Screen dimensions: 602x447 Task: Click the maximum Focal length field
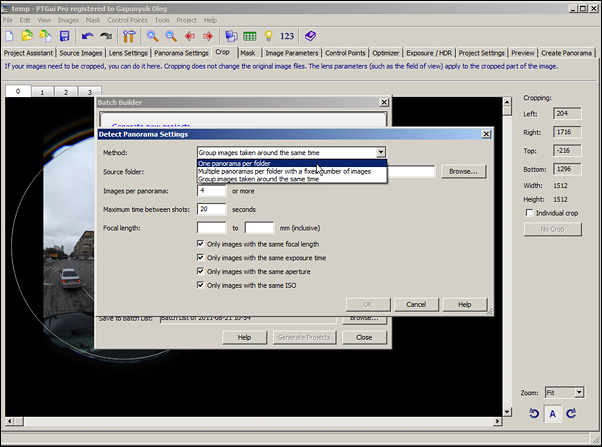coord(260,227)
